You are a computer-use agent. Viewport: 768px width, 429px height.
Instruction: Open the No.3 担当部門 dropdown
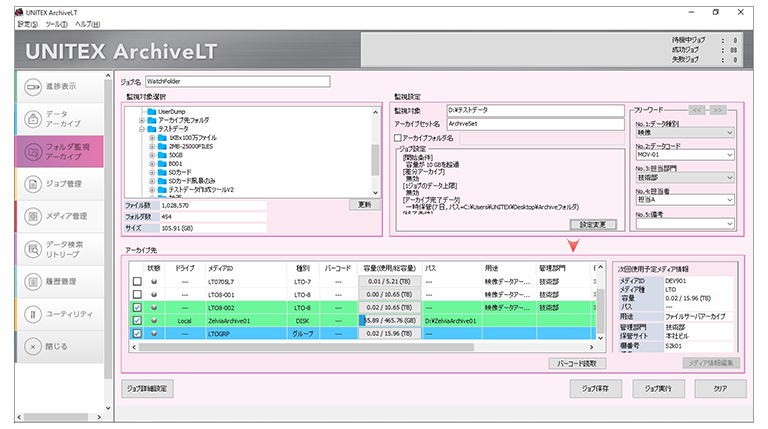tap(686, 177)
